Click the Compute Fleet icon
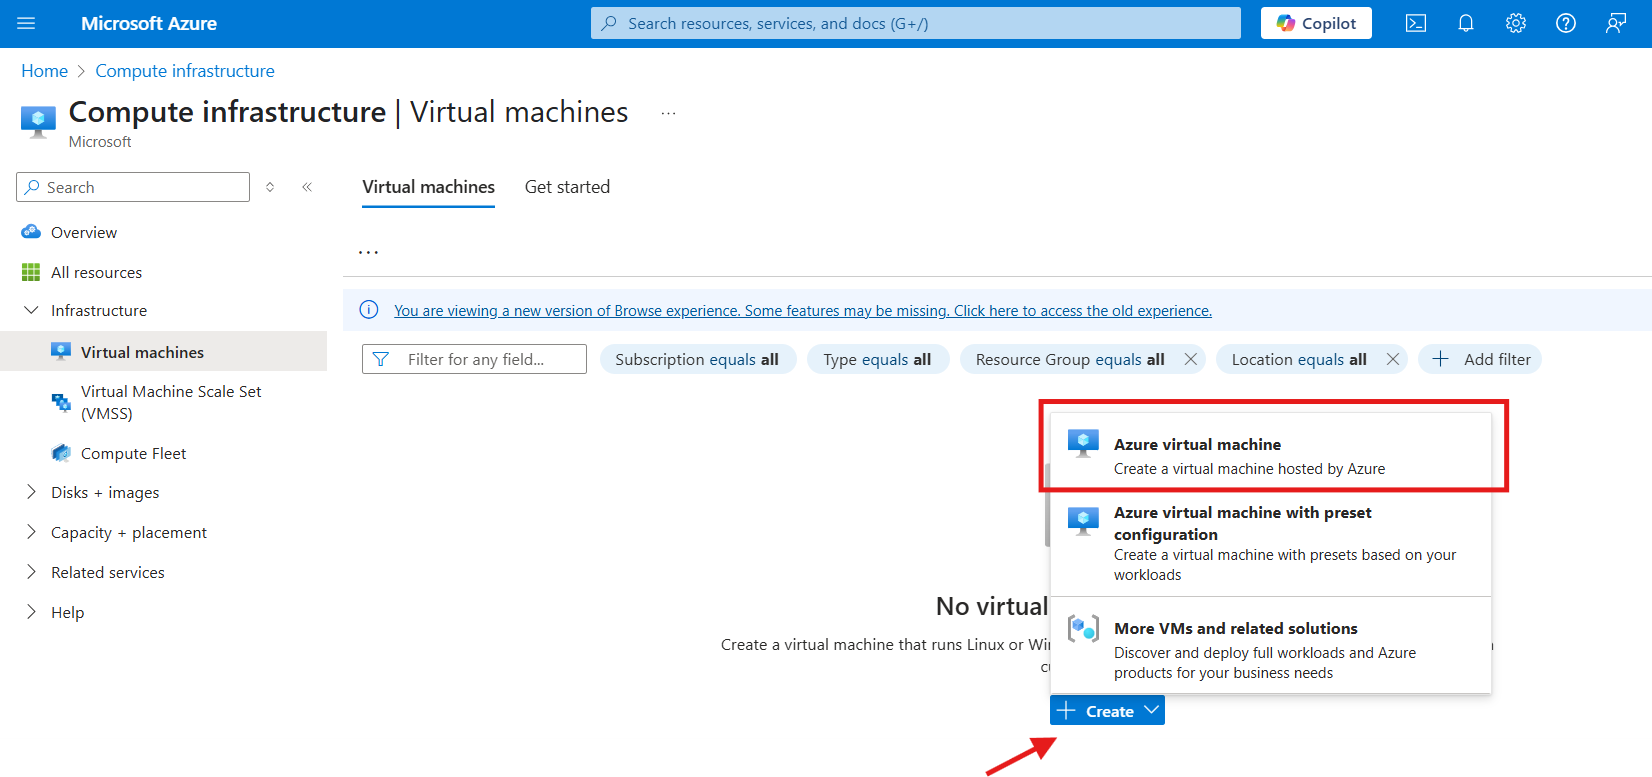The width and height of the screenshot is (1652, 777). tap(61, 453)
